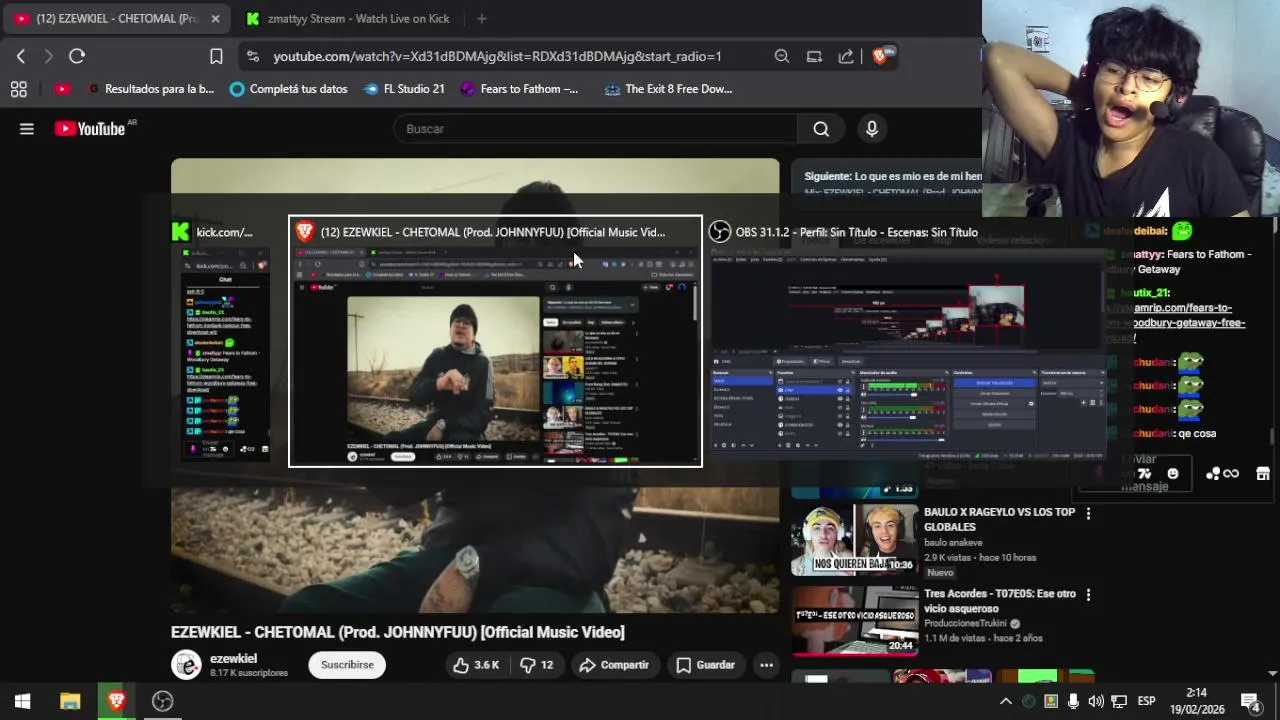The height and width of the screenshot is (720, 1280).
Task: Click the browser forward arrow
Action: [48, 56]
